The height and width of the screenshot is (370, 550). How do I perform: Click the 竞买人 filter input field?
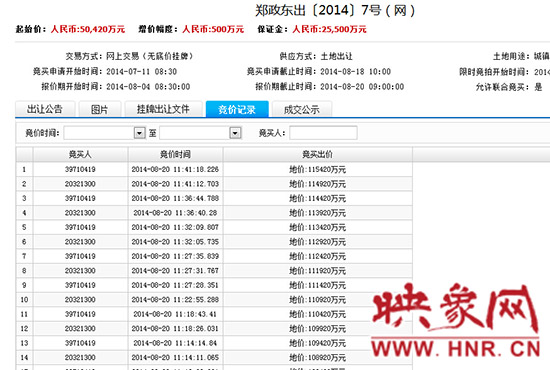323,133
